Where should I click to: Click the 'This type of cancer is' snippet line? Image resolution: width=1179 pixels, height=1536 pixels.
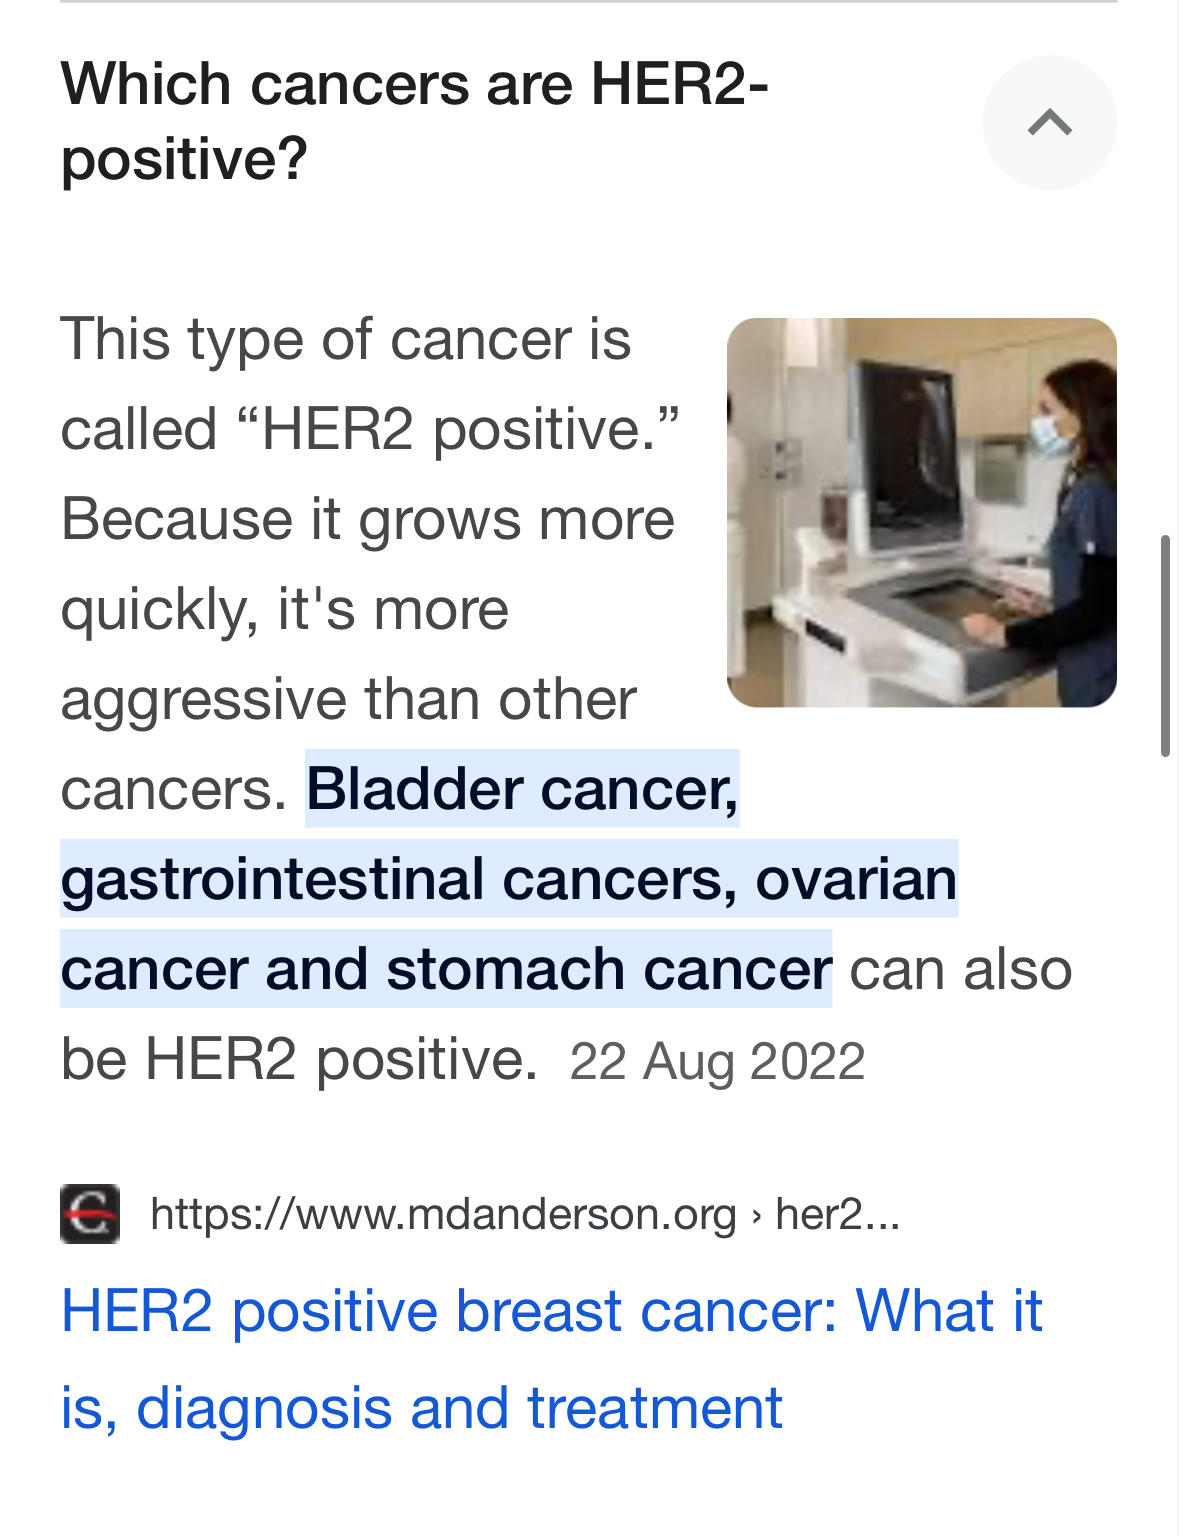pos(346,339)
